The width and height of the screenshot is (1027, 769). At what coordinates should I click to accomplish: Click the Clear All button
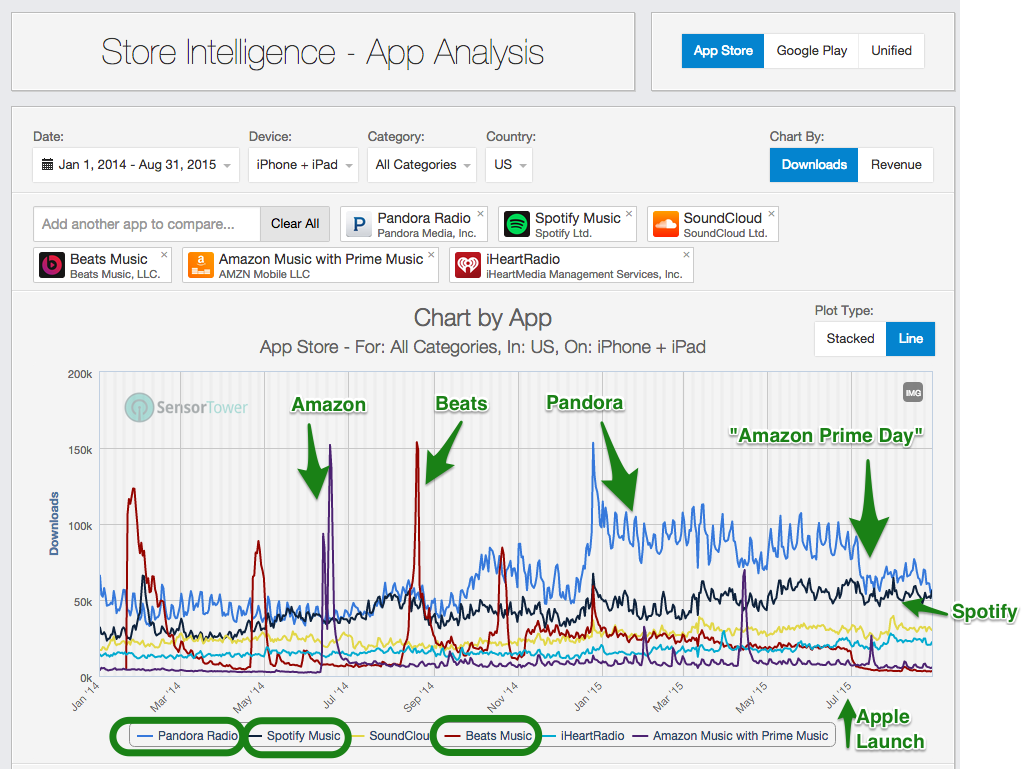(x=295, y=224)
